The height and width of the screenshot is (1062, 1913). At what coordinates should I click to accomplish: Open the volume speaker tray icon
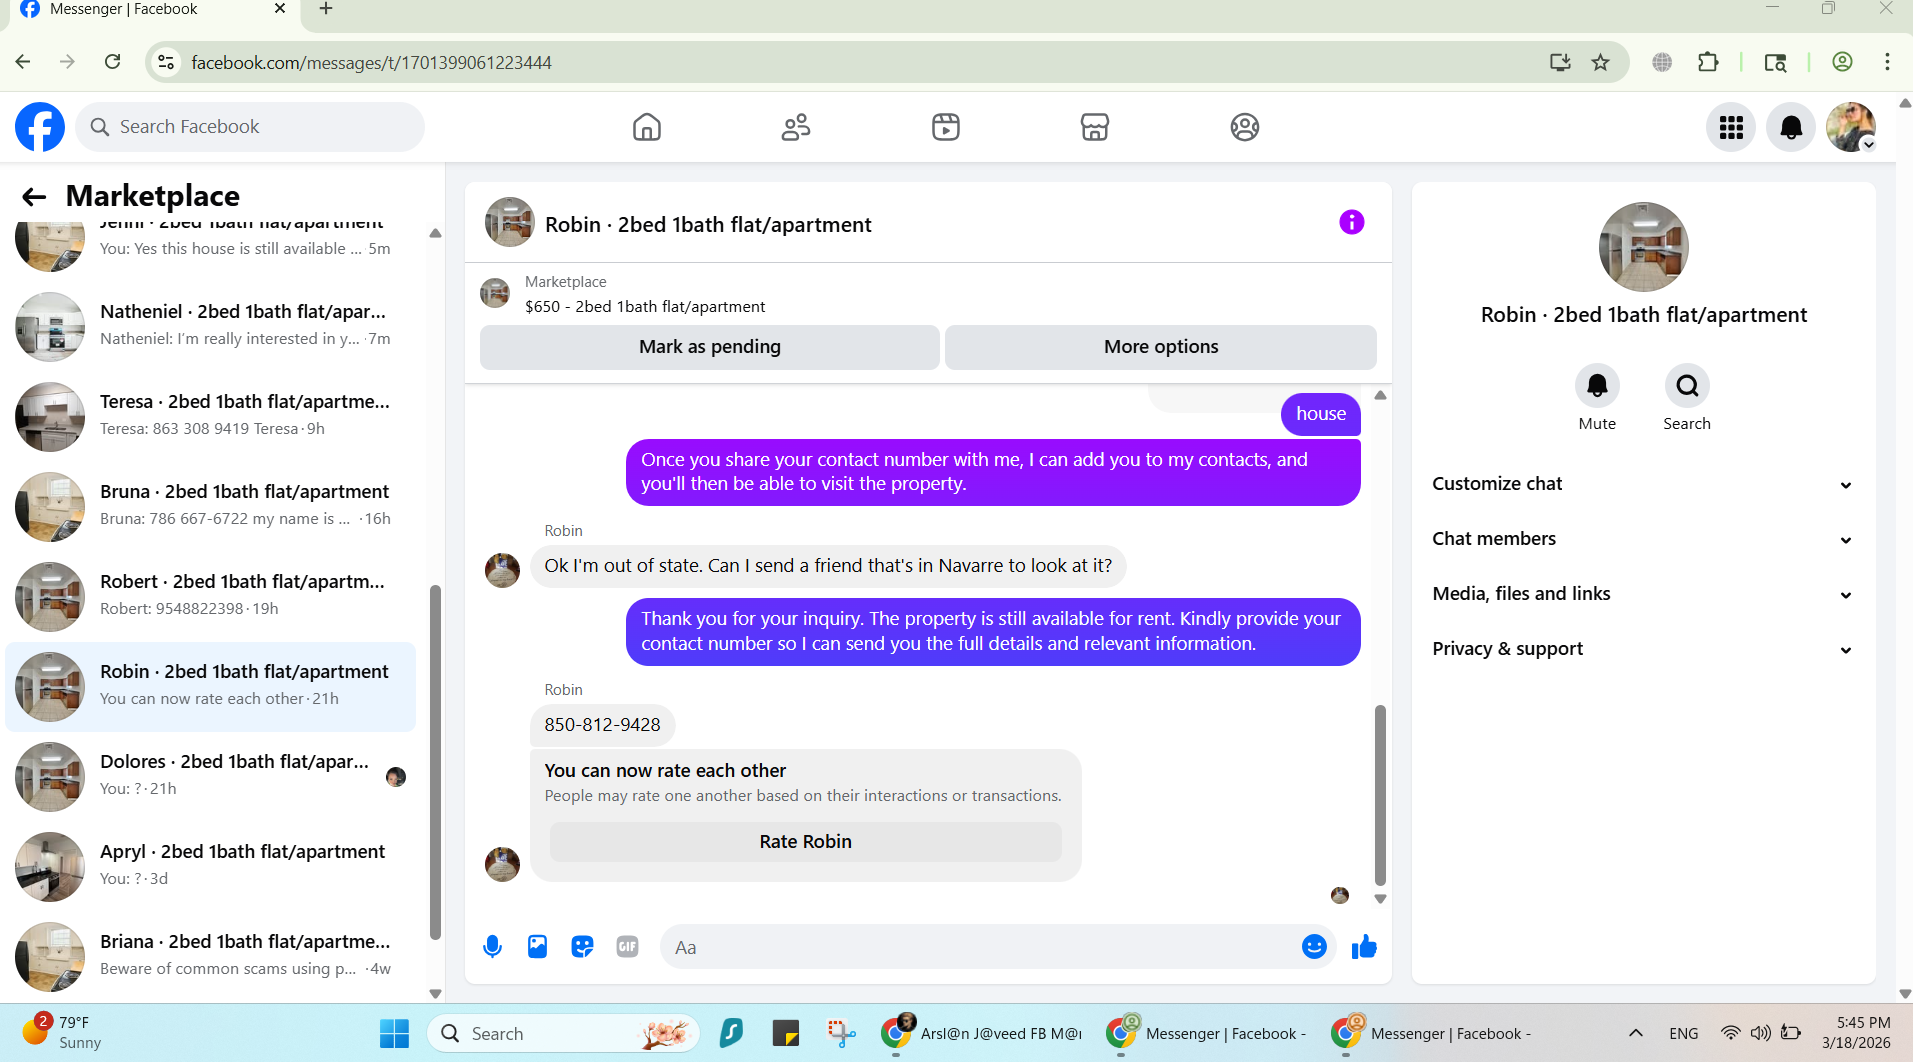pyautogui.click(x=1761, y=1033)
